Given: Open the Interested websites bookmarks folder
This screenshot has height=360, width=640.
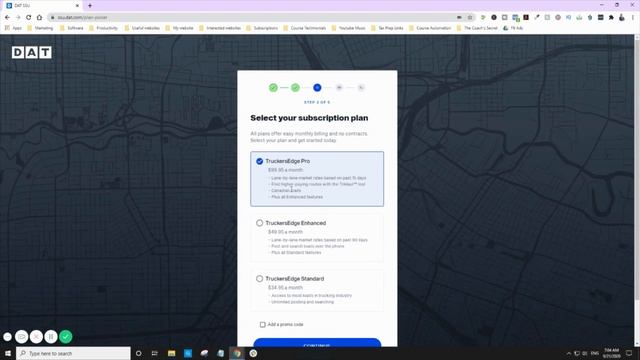Looking at the screenshot, I should click(220, 28).
